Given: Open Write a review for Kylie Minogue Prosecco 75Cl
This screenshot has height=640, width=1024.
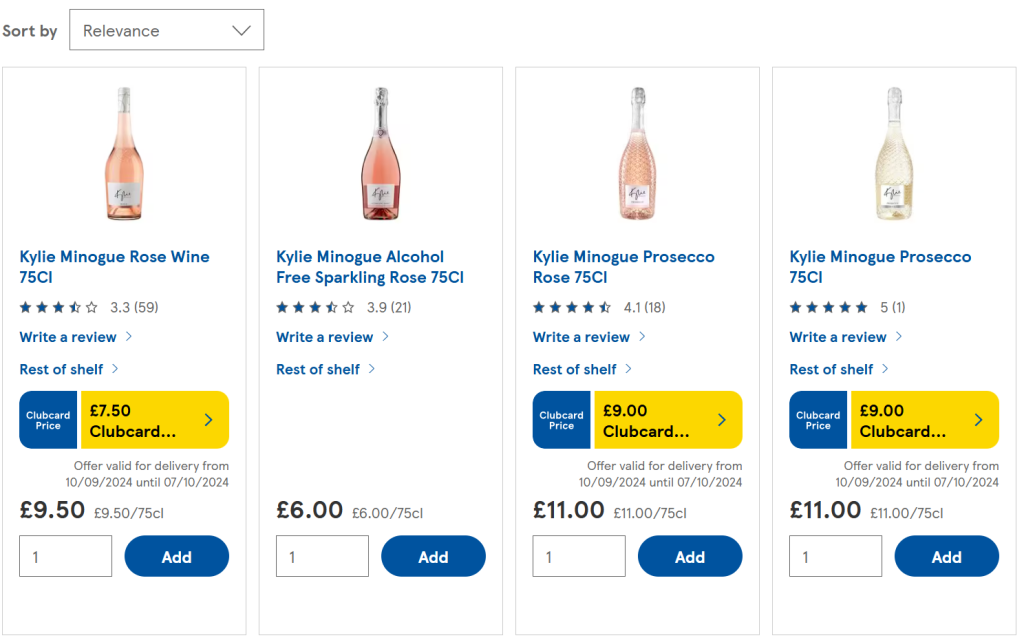Looking at the screenshot, I should tap(838, 337).
